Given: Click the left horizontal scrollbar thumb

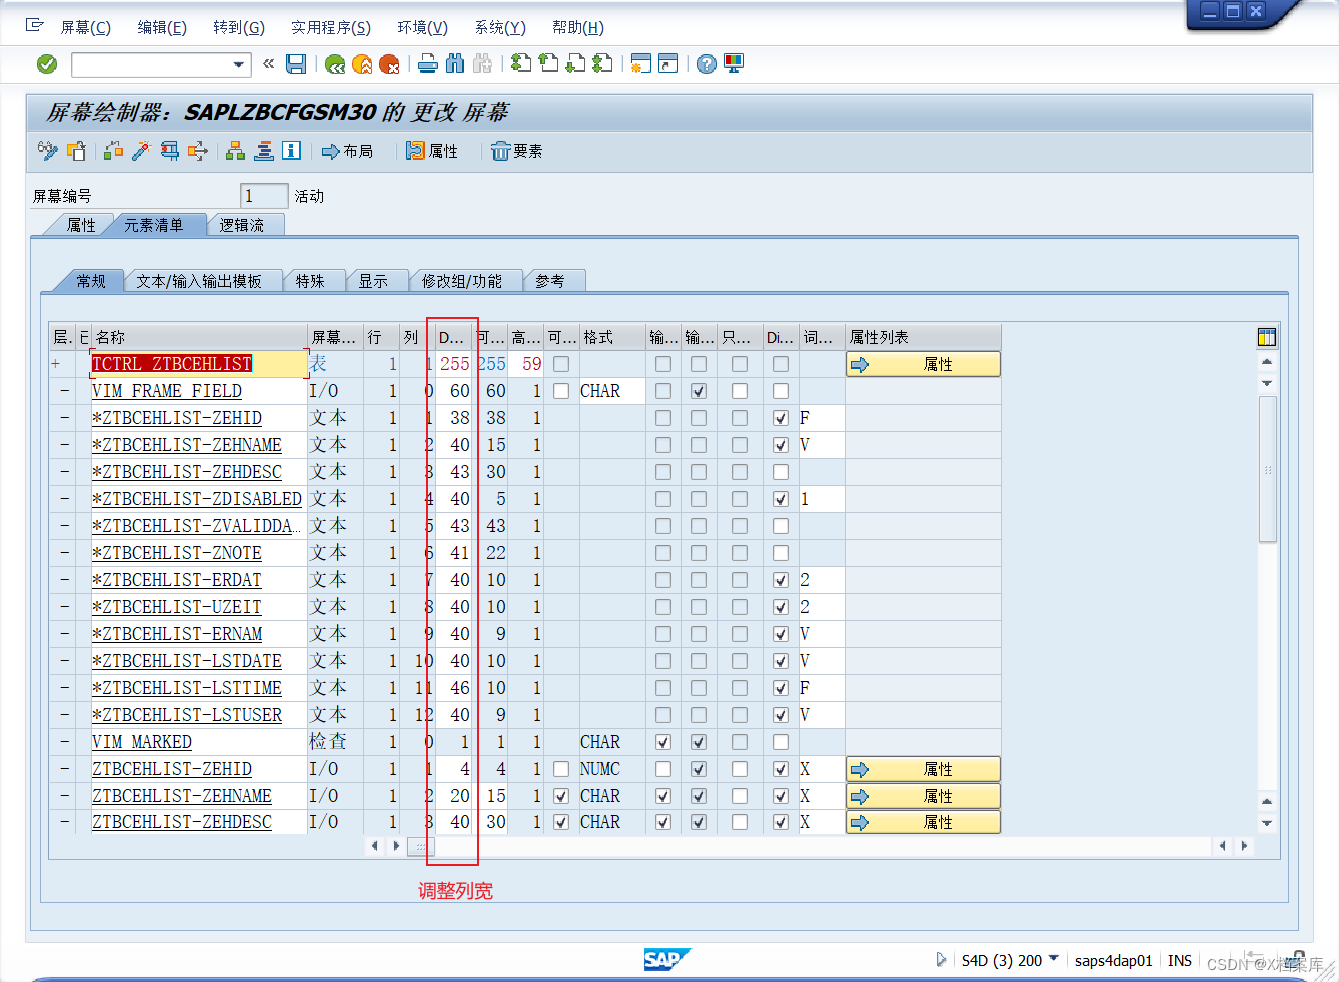Looking at the screenshot, I should coord(421,846).
